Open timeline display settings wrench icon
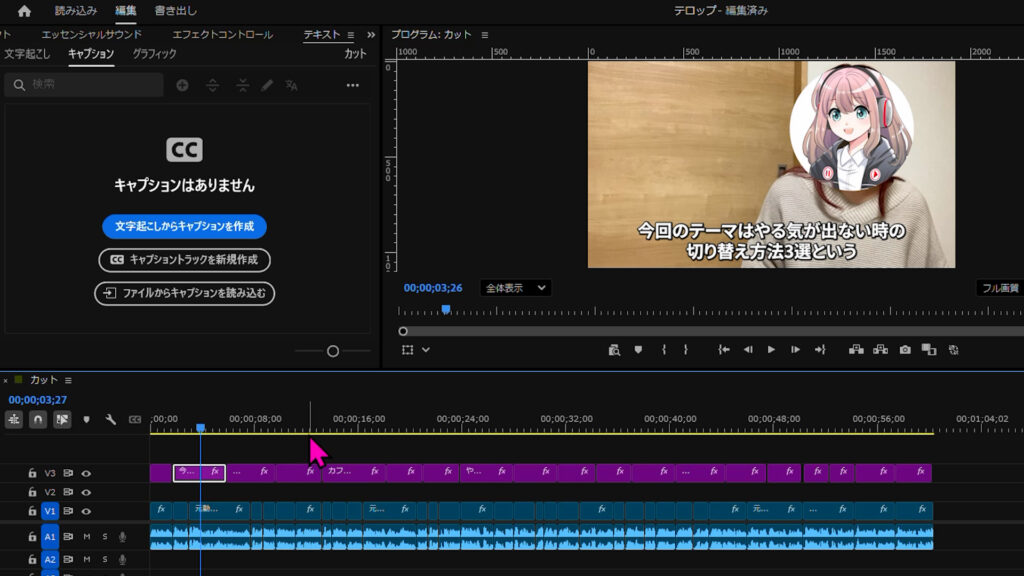This screenshot has width=1024, height=576. point(111,420)
